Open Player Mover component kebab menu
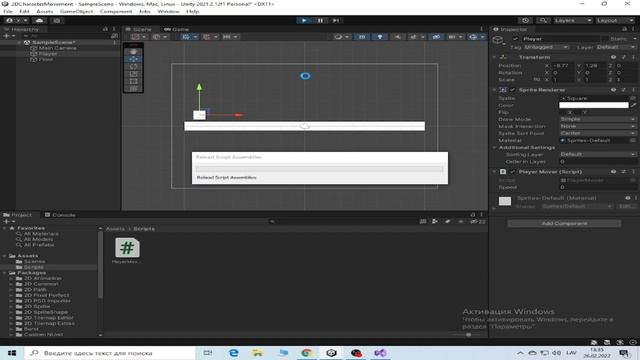Viewport: 640px width, 360px height. [x=633, y=172]
